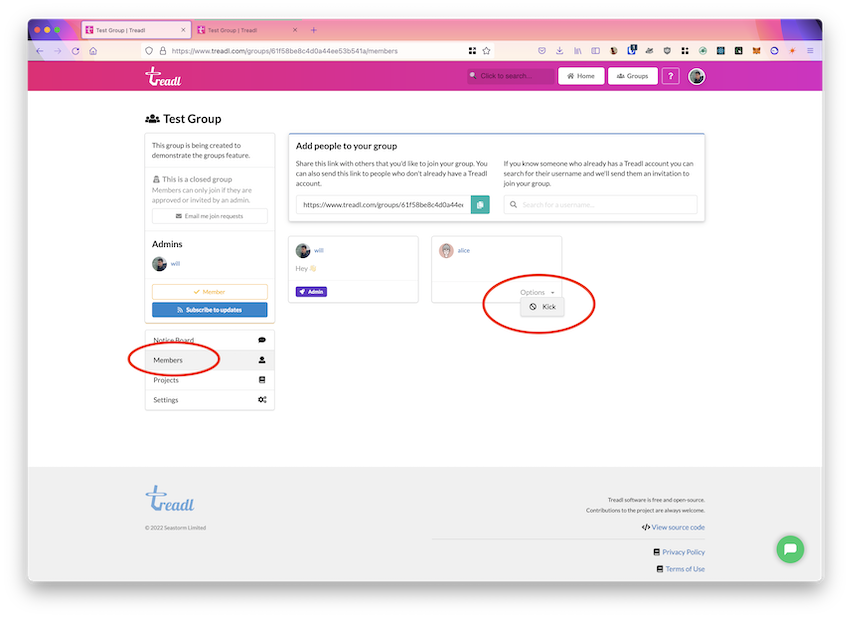Click the Members person icon
The height and width of the screenshot is (618, 850).
(x=262, y=360)
